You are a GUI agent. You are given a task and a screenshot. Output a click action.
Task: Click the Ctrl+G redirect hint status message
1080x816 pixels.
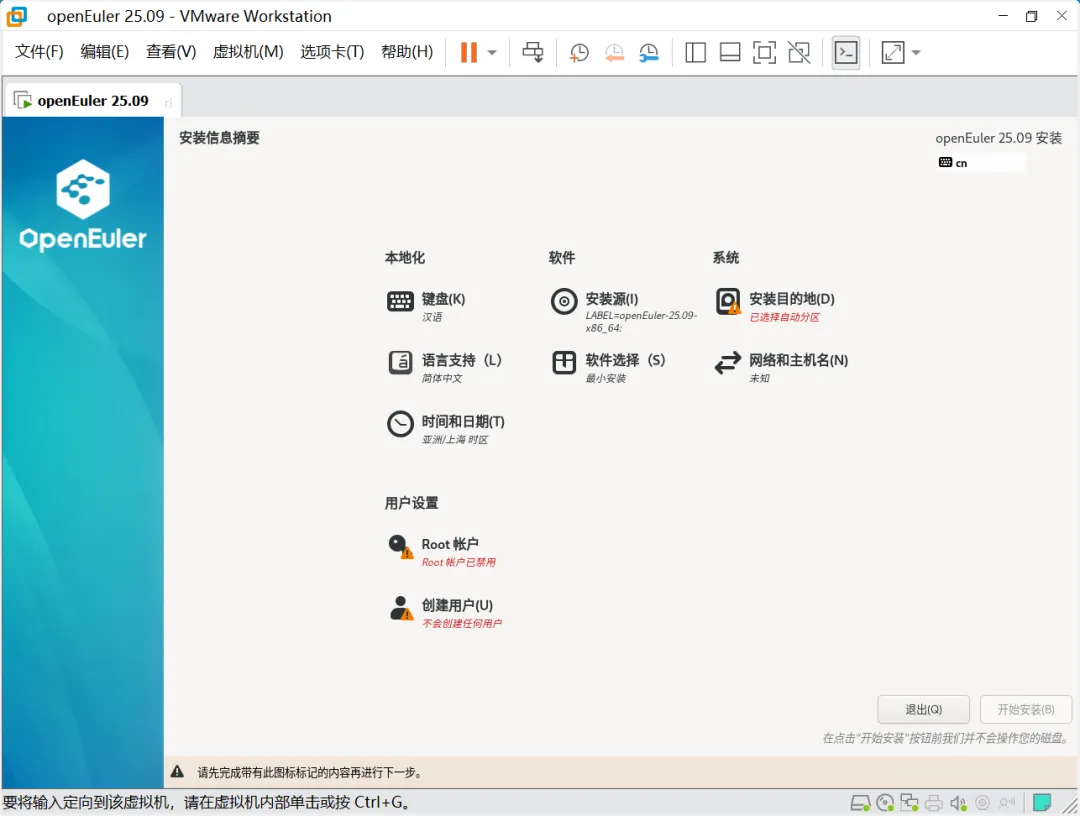(x=207, y=802)
